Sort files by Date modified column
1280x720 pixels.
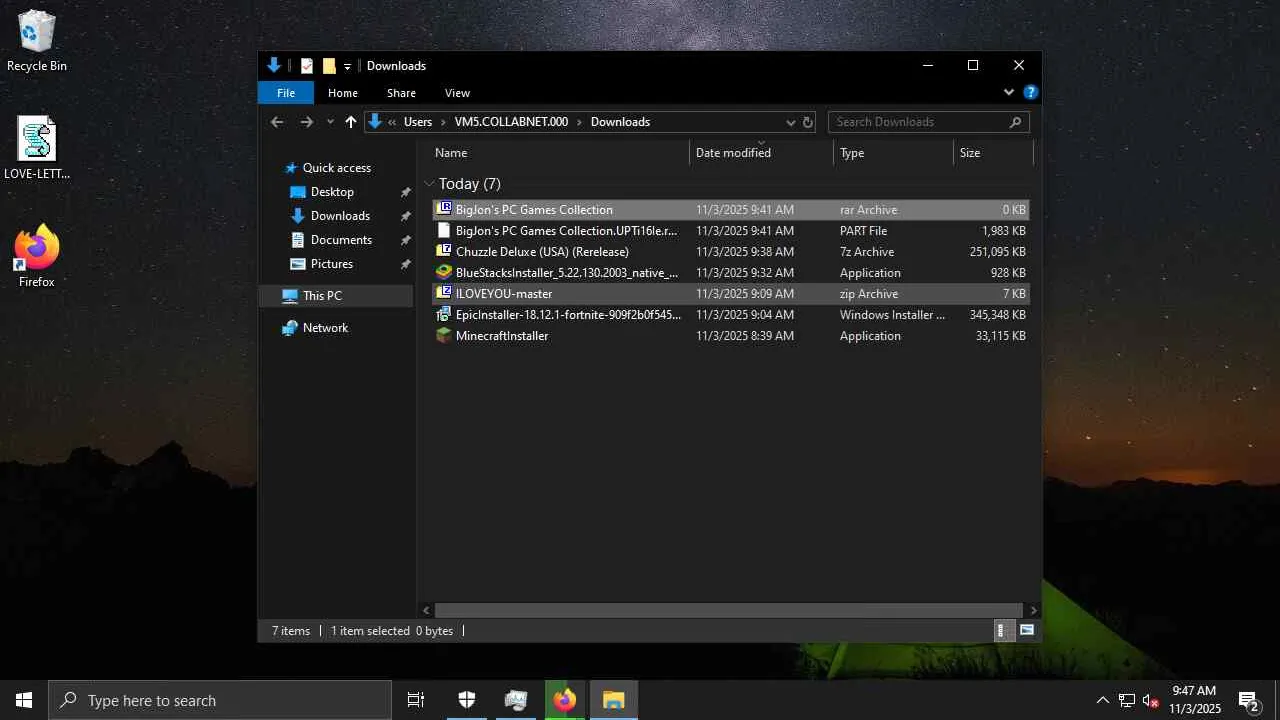[x=762, y=153]
